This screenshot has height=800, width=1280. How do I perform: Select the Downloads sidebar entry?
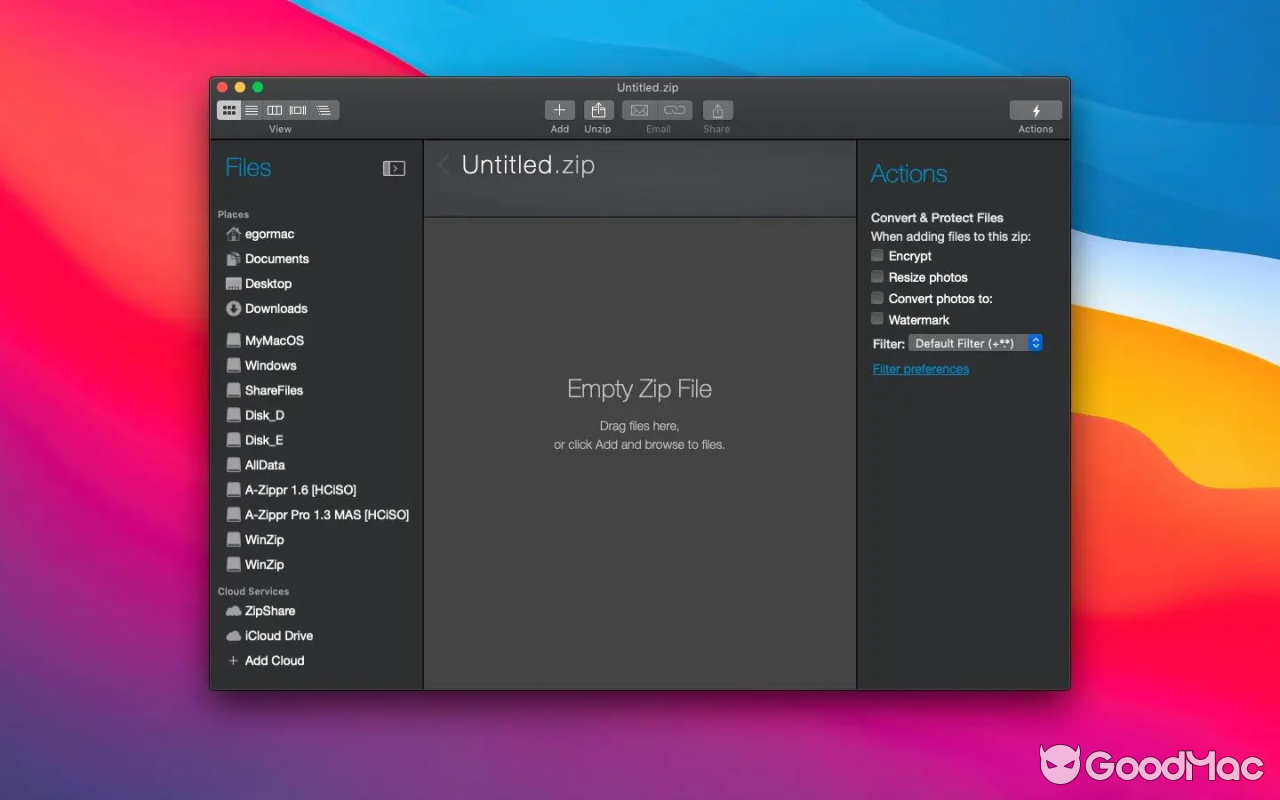tap(274, 308)
